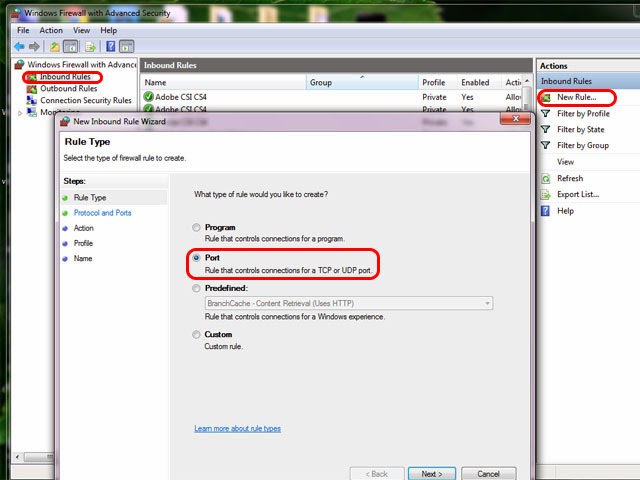Click Refresh in Actions pane
Viewport: 640px width, 480px height.
click(x=570, y=178)
